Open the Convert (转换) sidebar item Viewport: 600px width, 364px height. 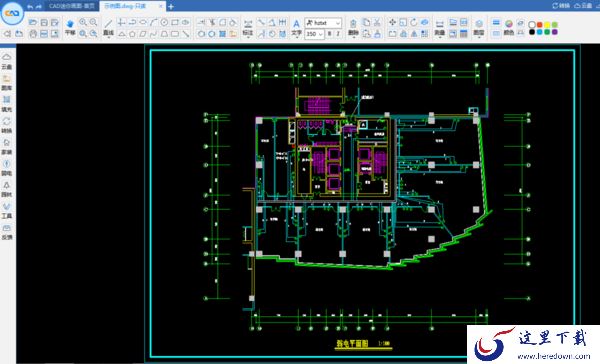tap(7, 126)
